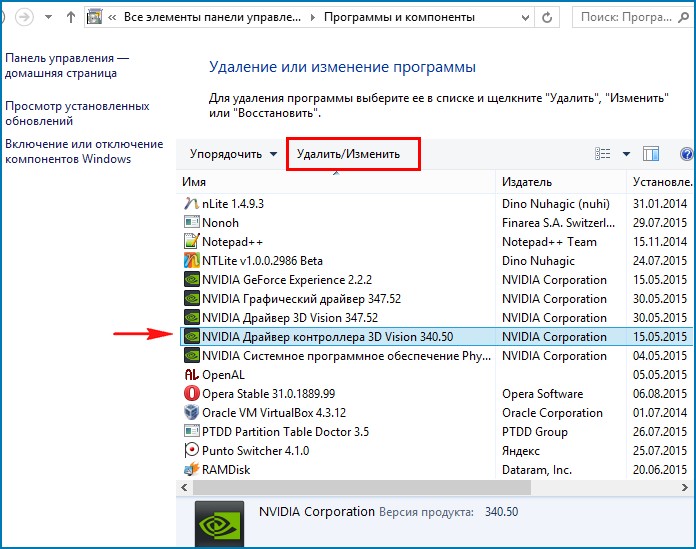Screen dimensions: 696x549
Task: Click in the Поиск: Програ... search field
Action: (x=626, y=17)
